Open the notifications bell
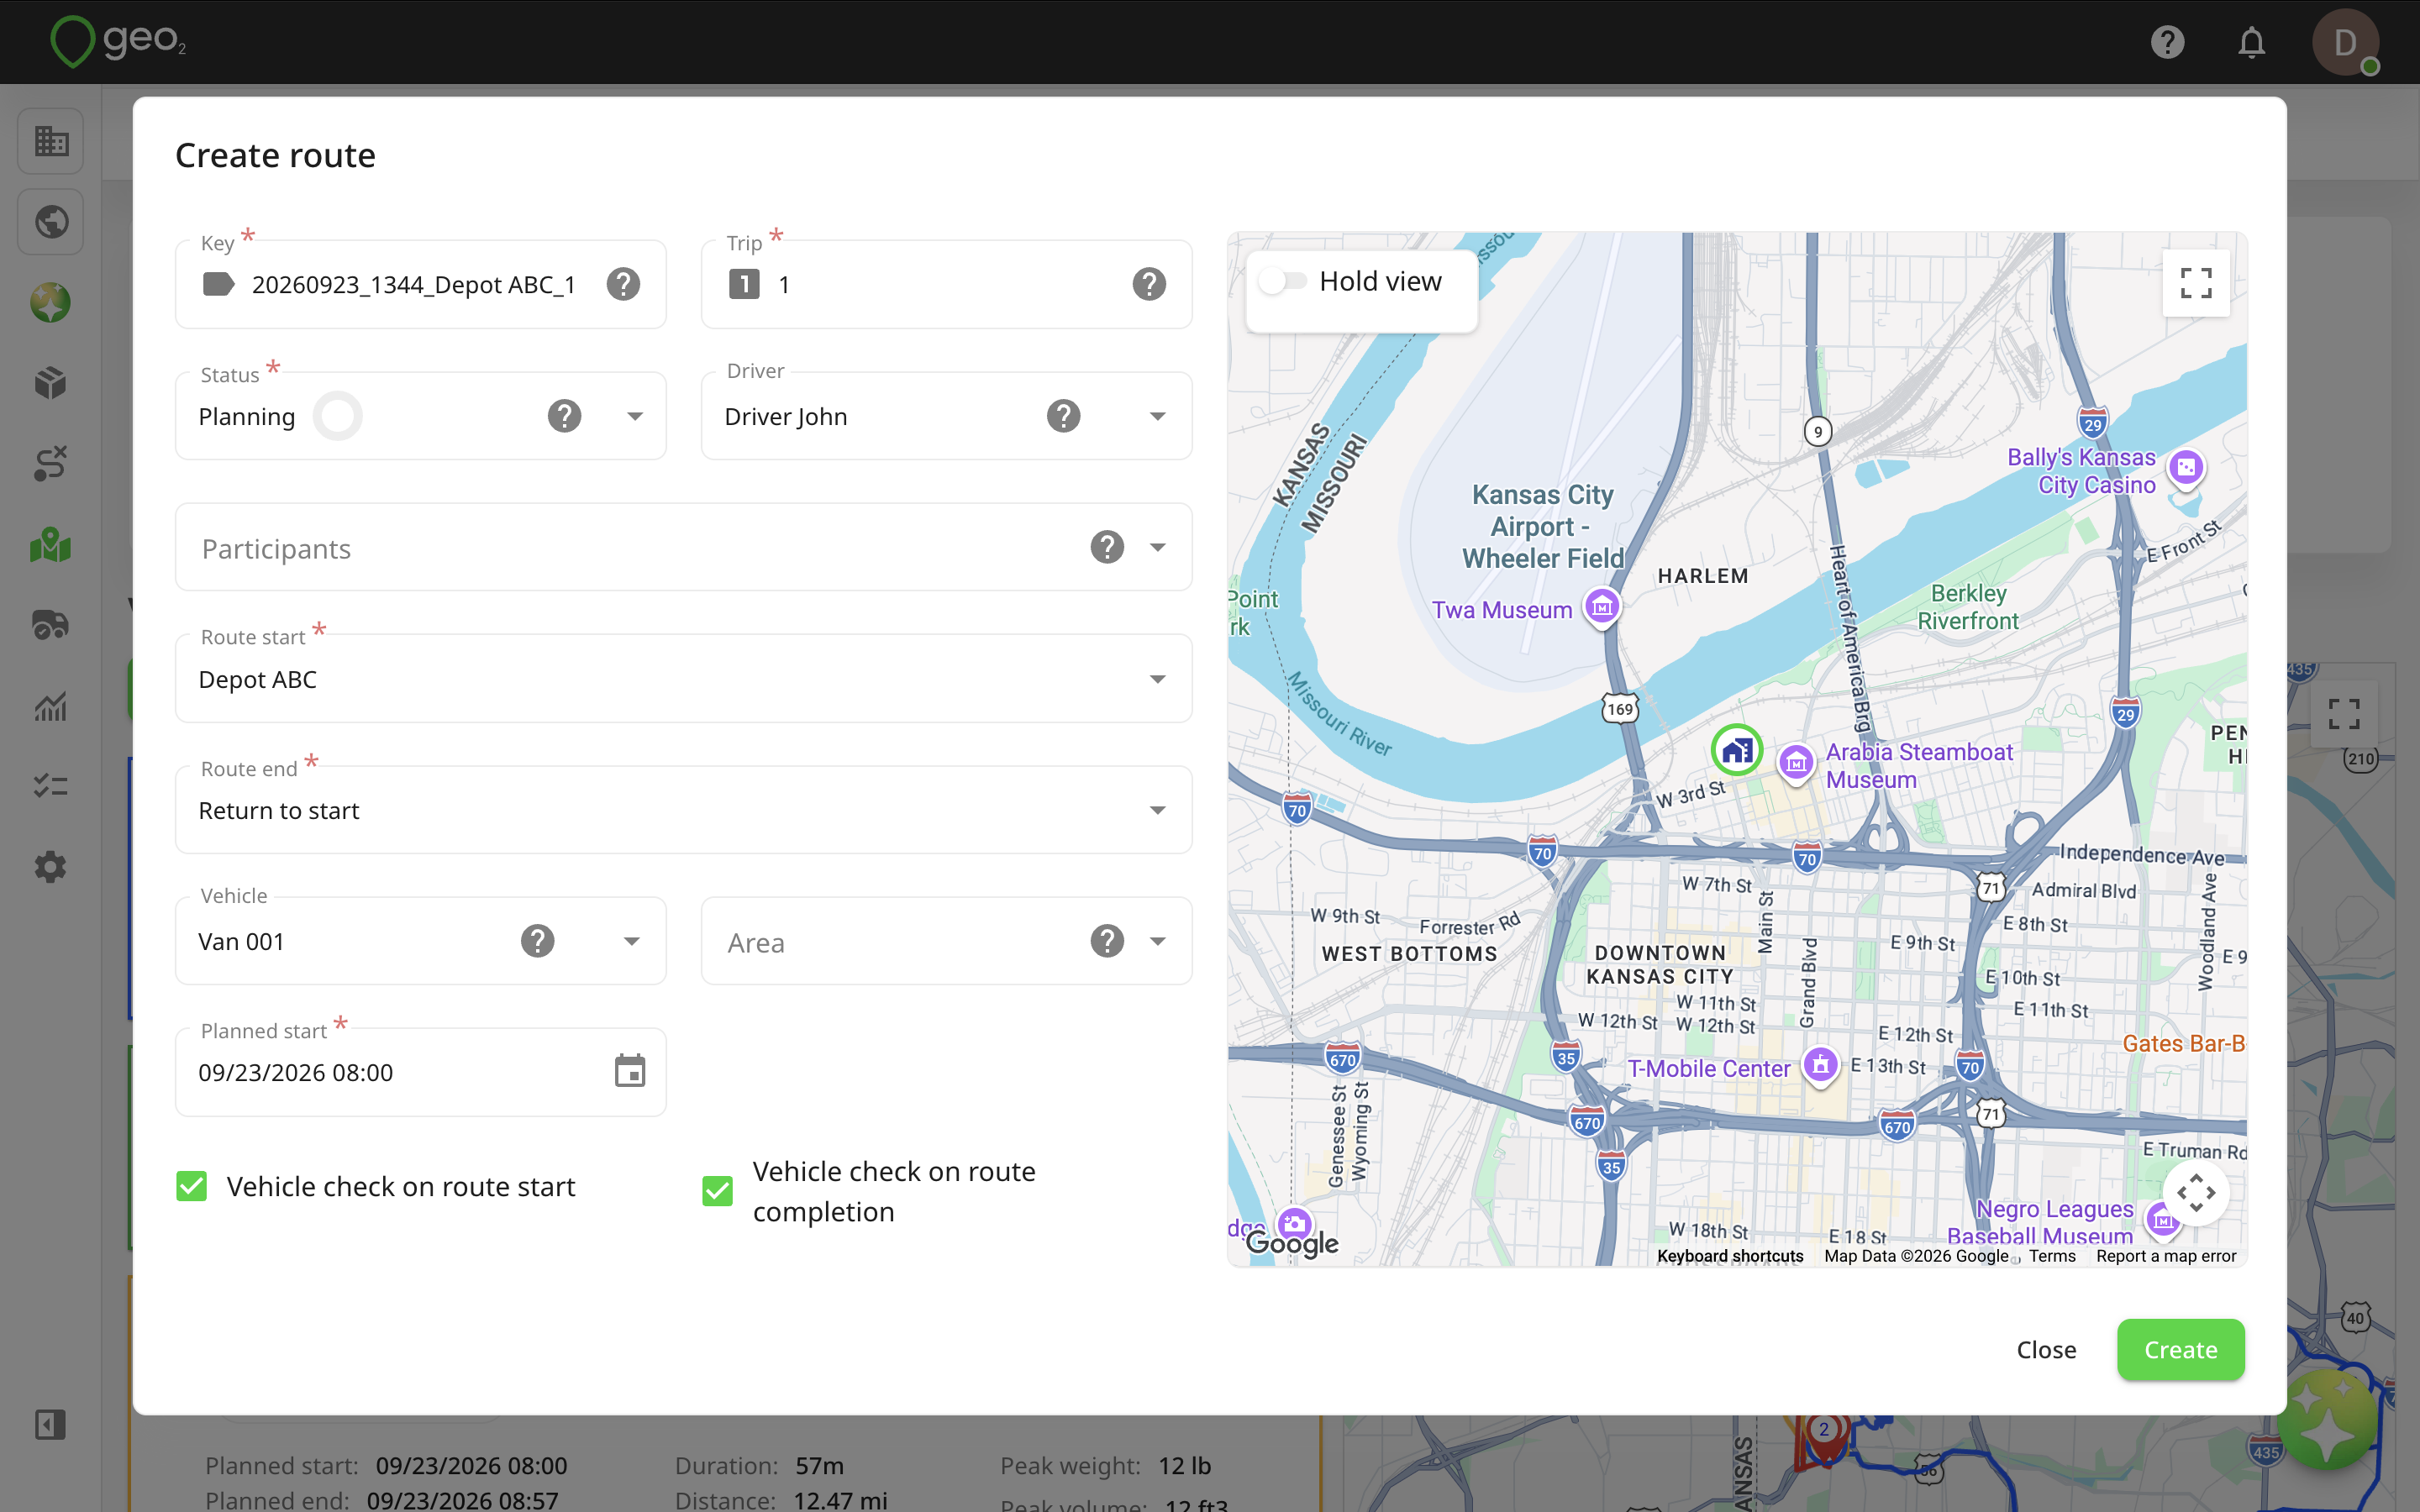The width and height of the screenshot is (2420, 1512). (x=2251, y=42)
